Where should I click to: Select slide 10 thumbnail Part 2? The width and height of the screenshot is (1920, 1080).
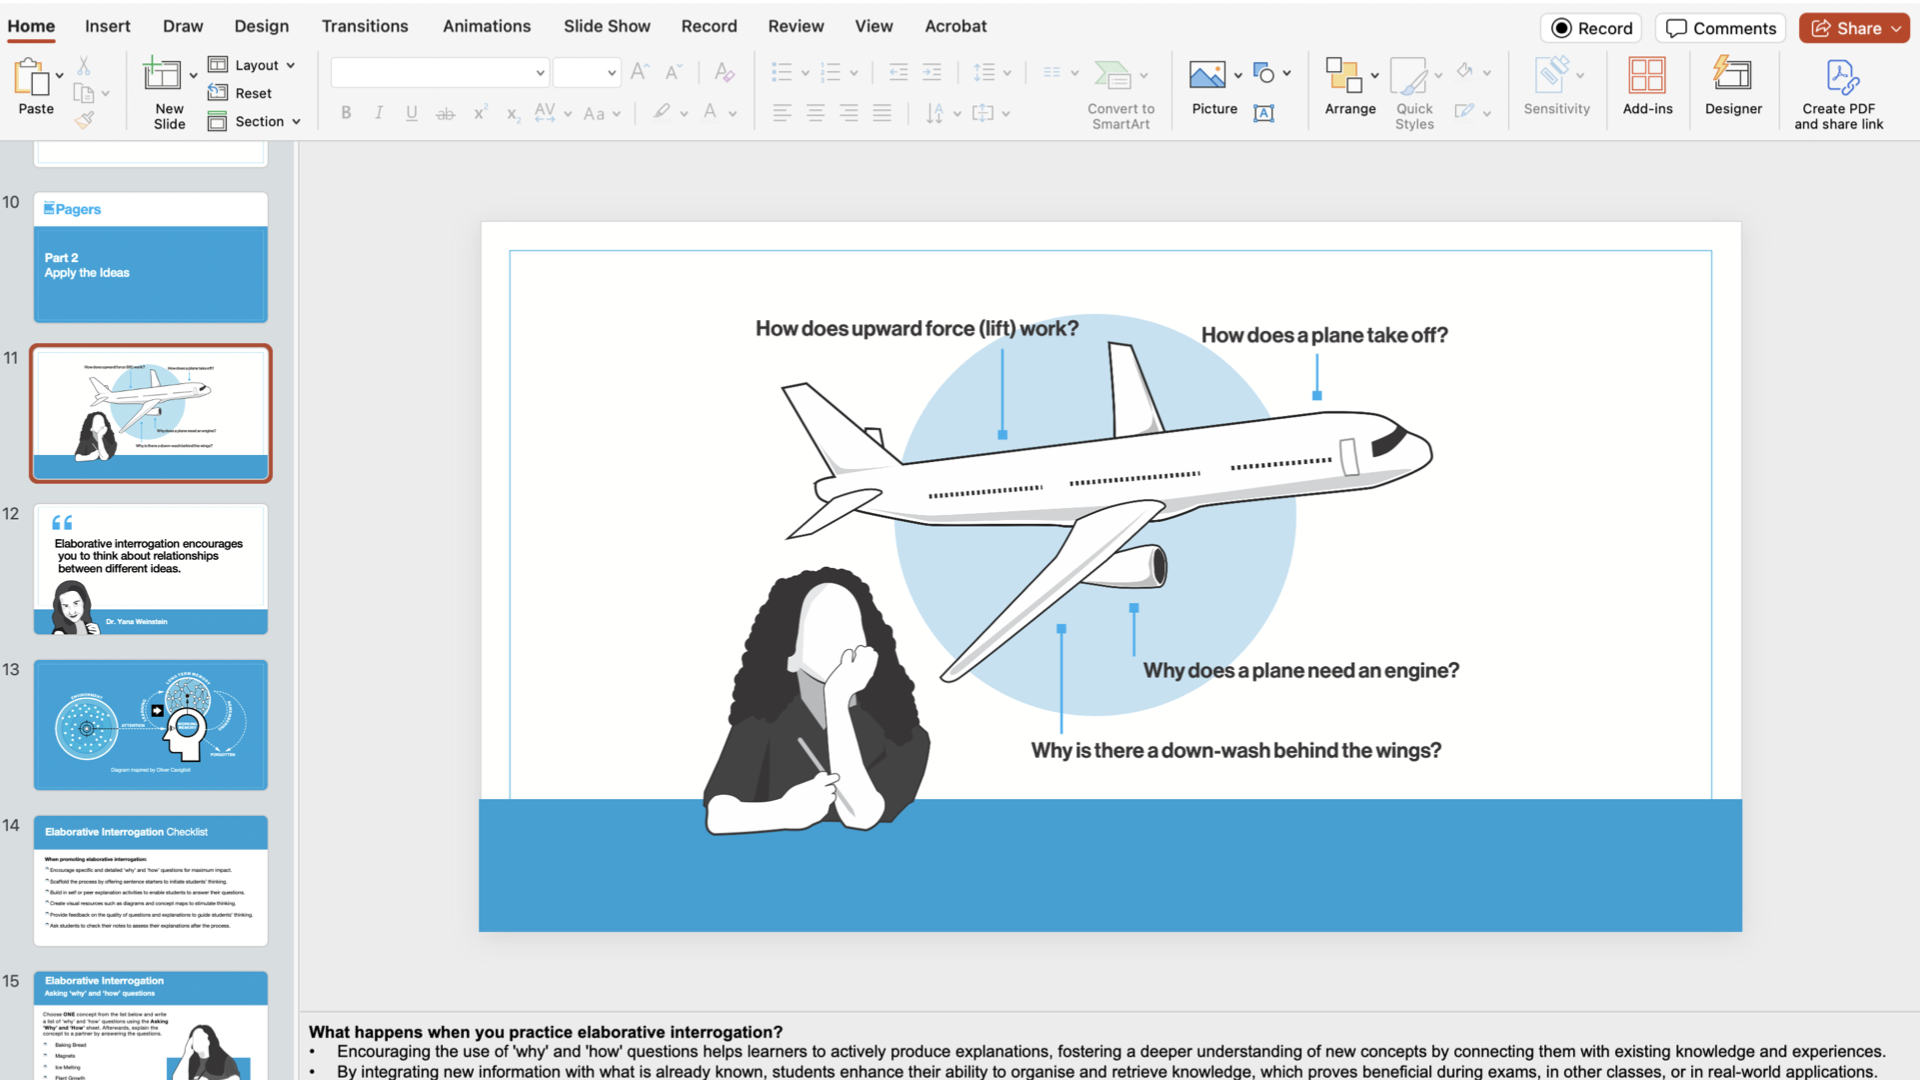point(151,258)
